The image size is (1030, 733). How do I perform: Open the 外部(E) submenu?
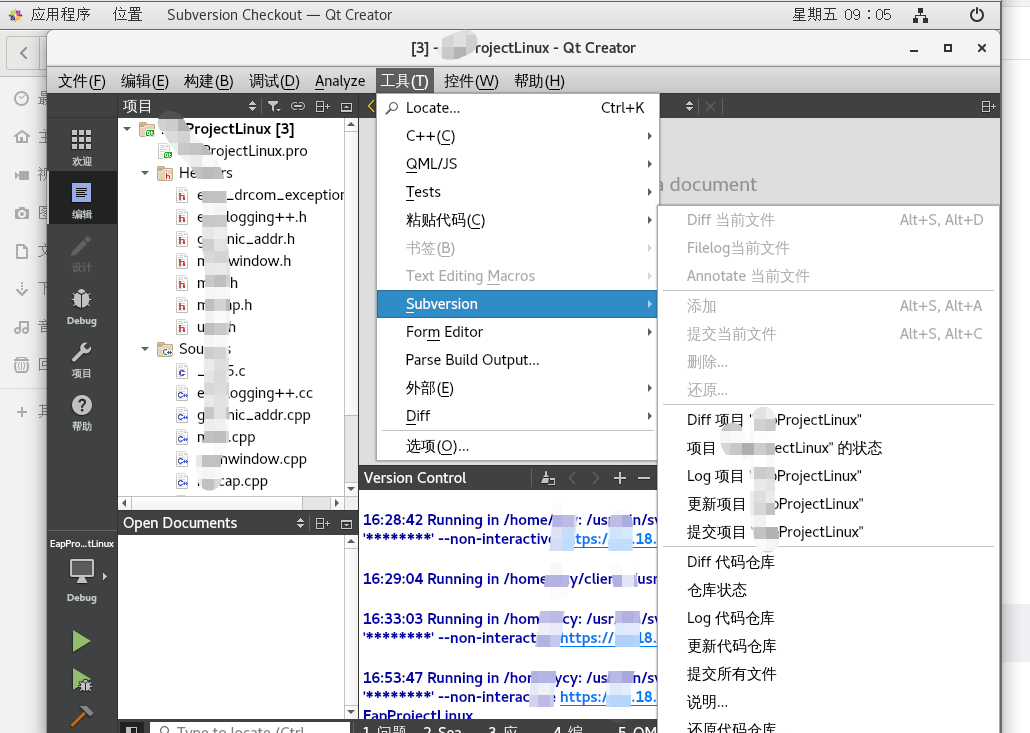(517, 388)
